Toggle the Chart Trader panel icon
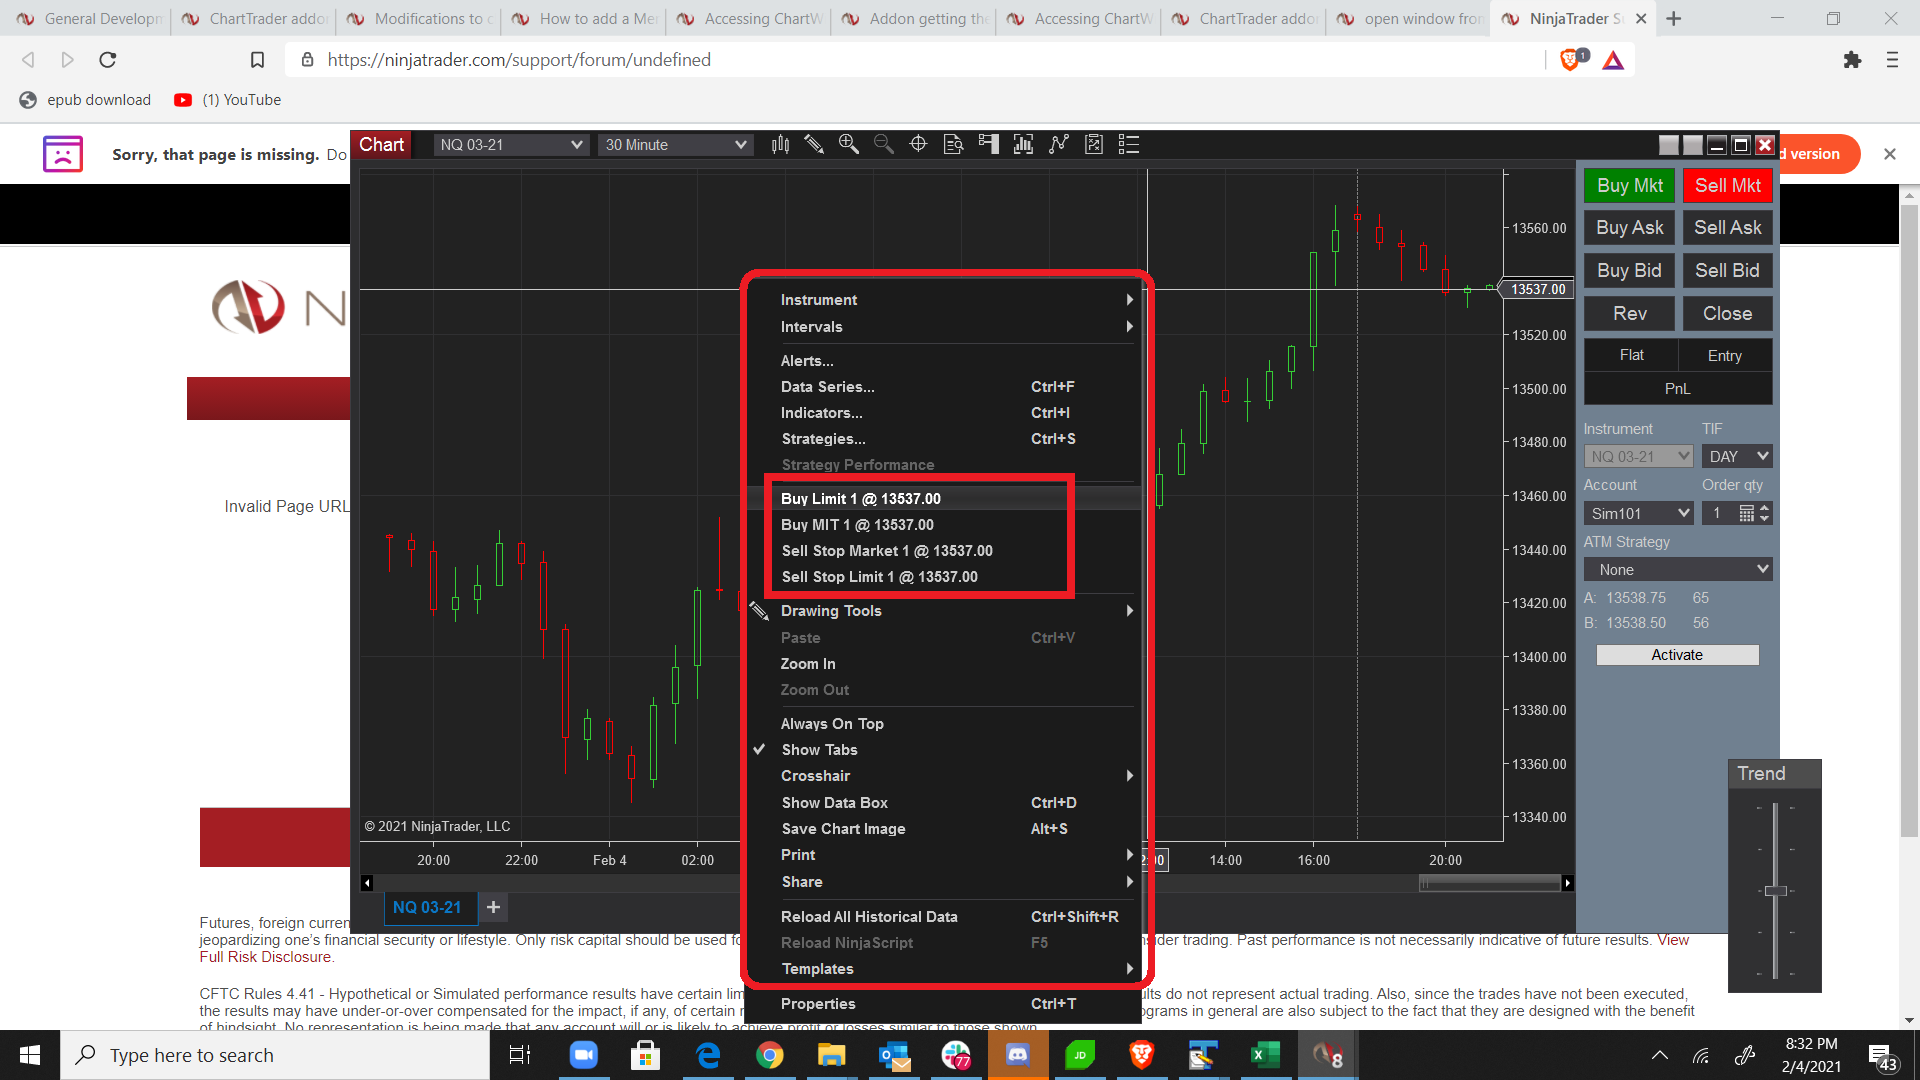 [x=989, y=145]
